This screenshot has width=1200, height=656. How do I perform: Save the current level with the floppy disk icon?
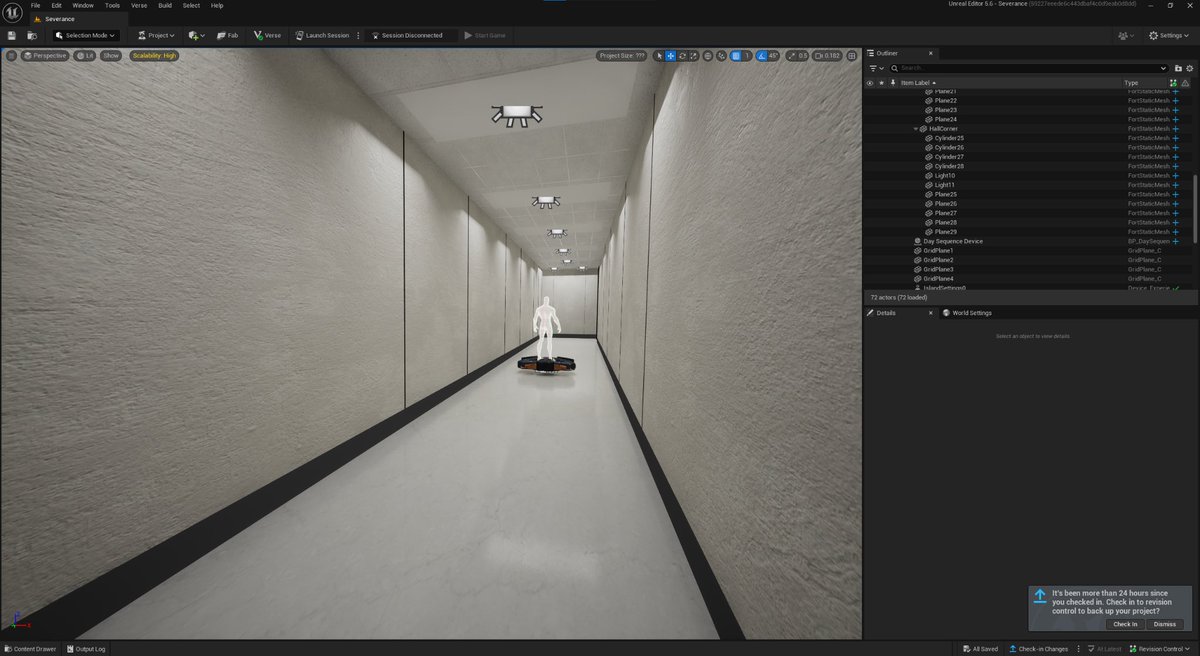[11, 35]
